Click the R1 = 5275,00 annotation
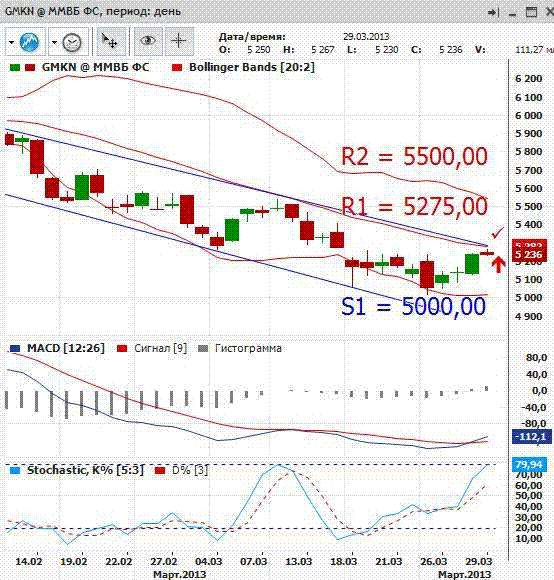 pyautogui.click(x=414, y=206)
